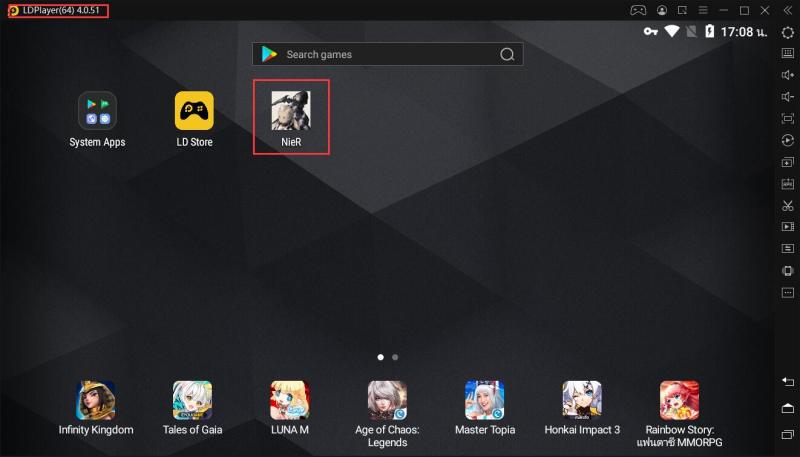This screenshot has height=457, width=800.
Task: Open emulator settings gear icon in sidebar
Action: pyautogui.click(x=788, y=32)
